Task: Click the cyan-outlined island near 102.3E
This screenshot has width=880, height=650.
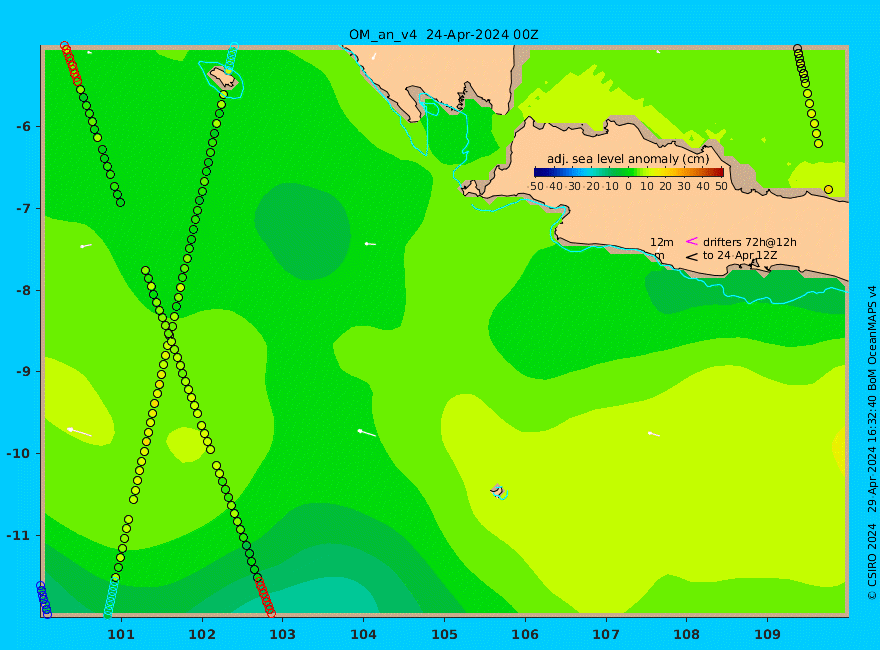Action: [x=223, y=78]
